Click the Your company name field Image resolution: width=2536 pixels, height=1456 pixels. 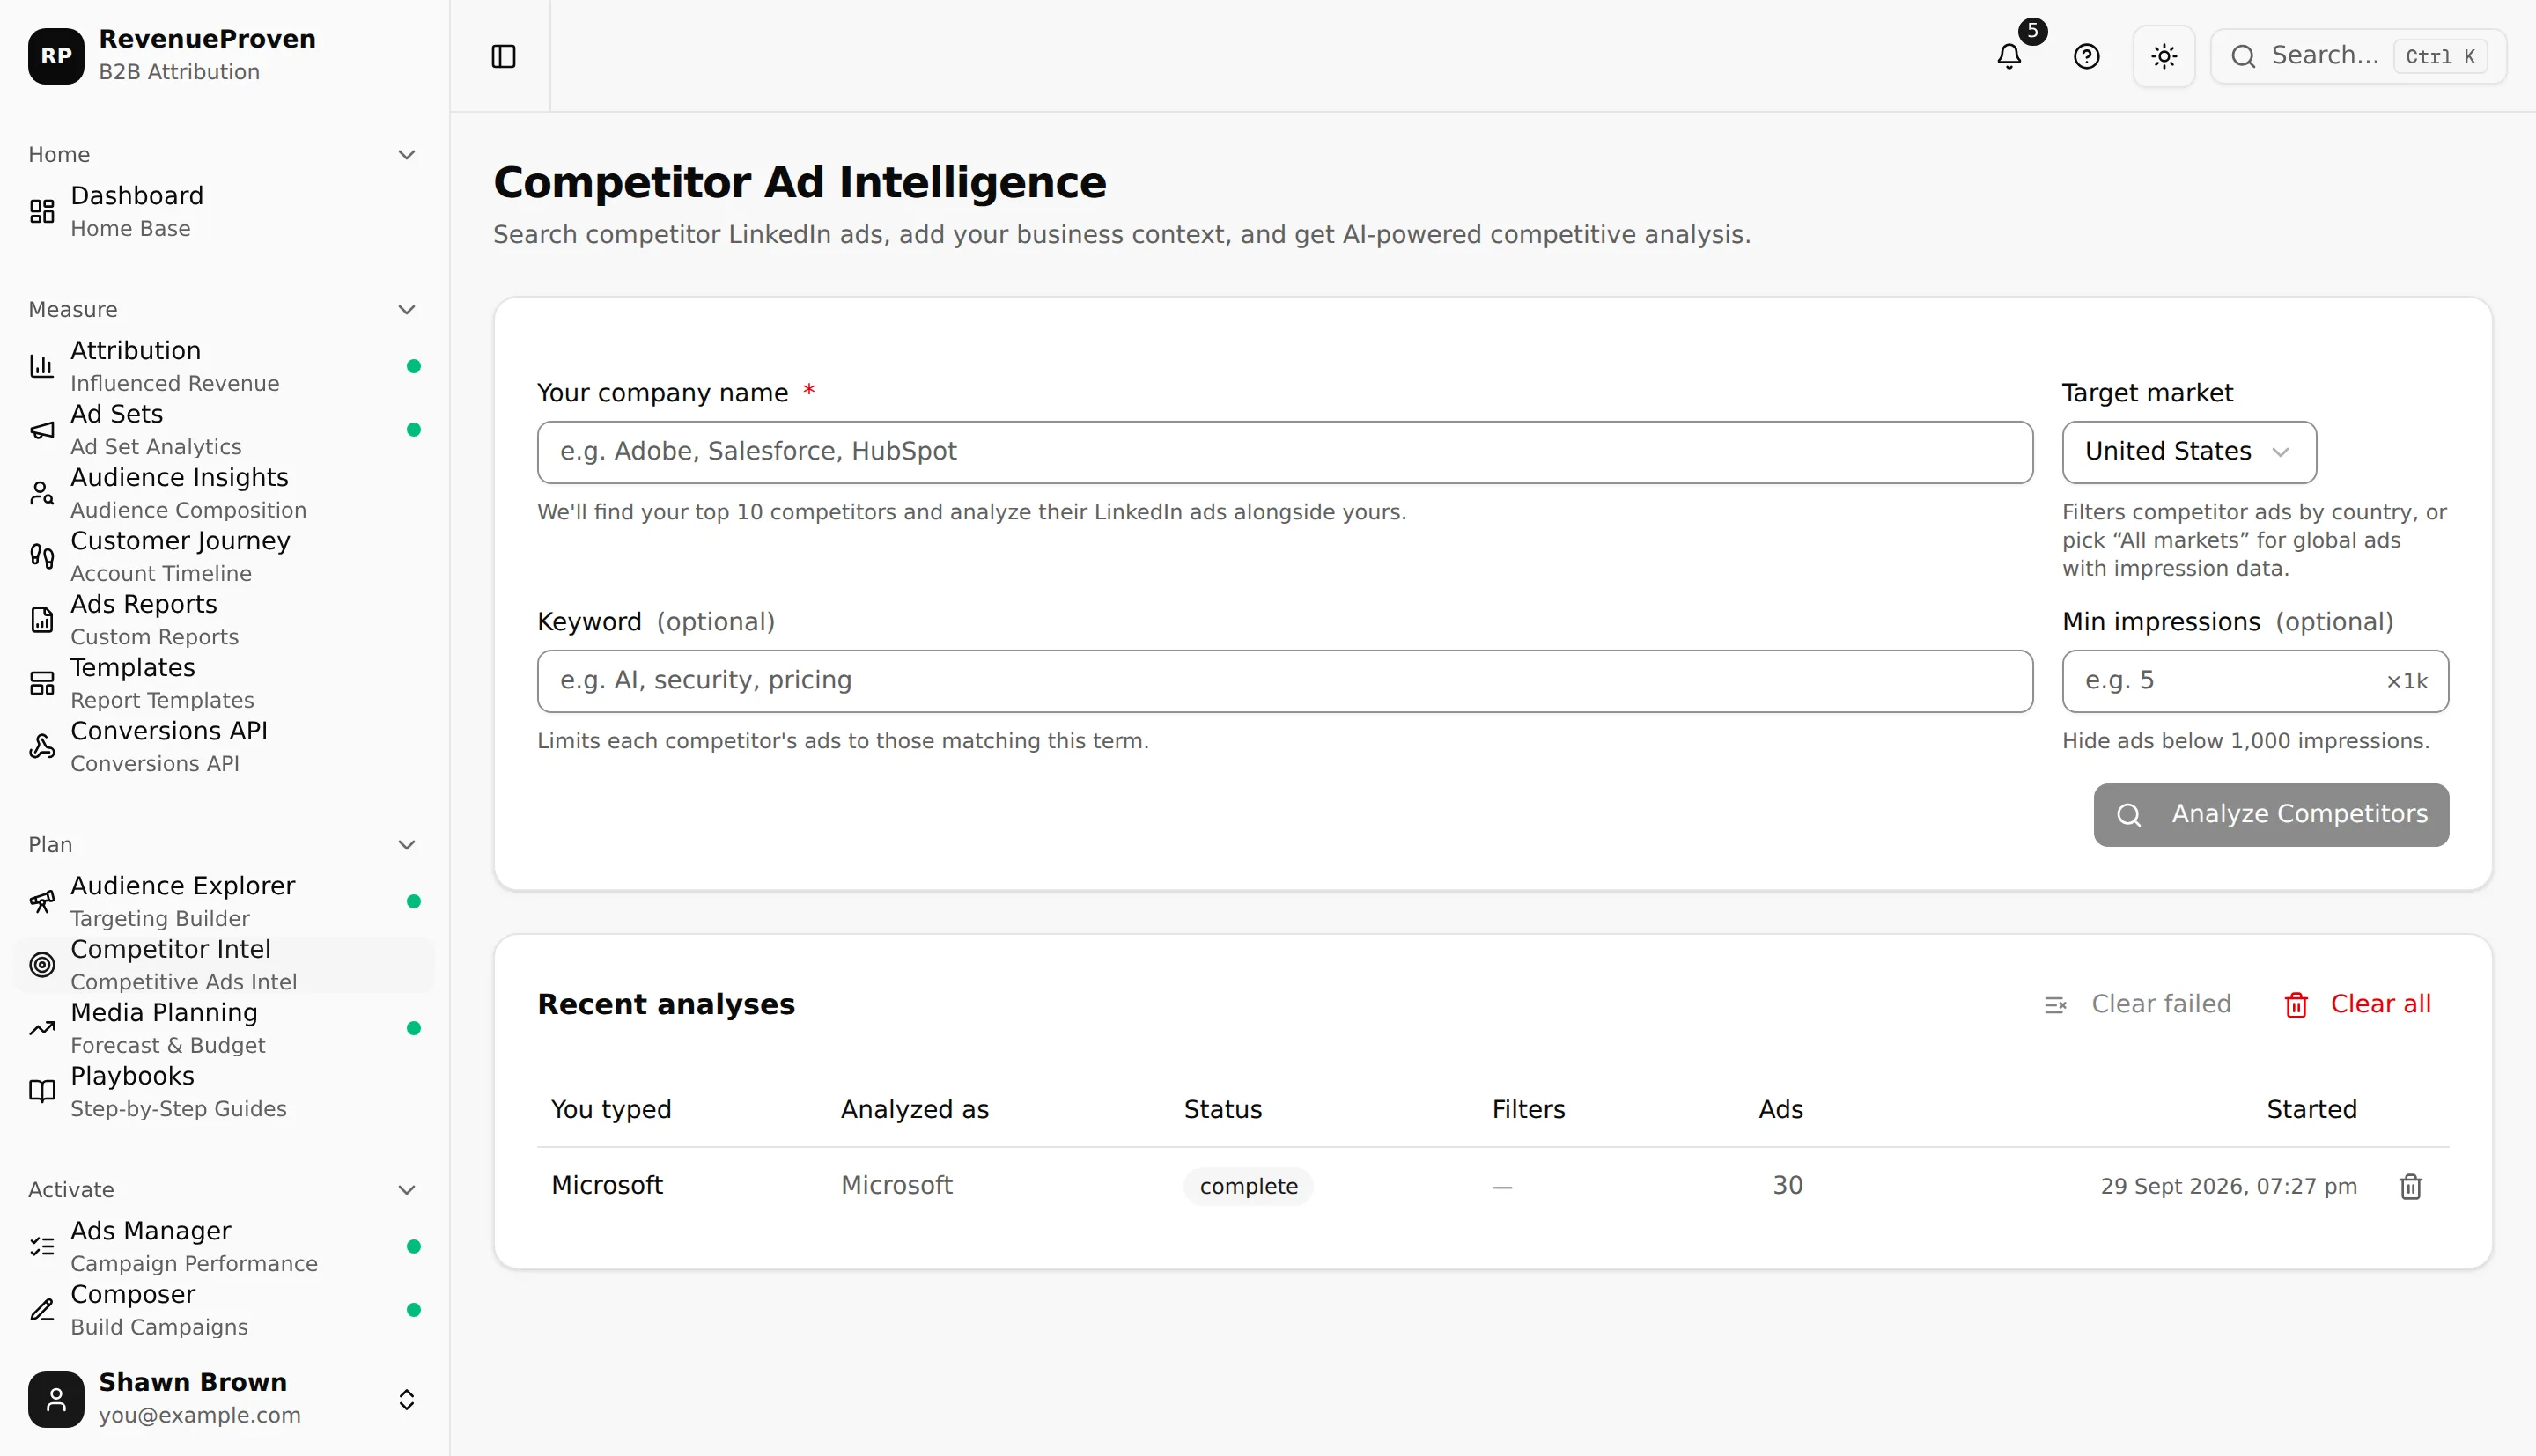(1284, 452)
